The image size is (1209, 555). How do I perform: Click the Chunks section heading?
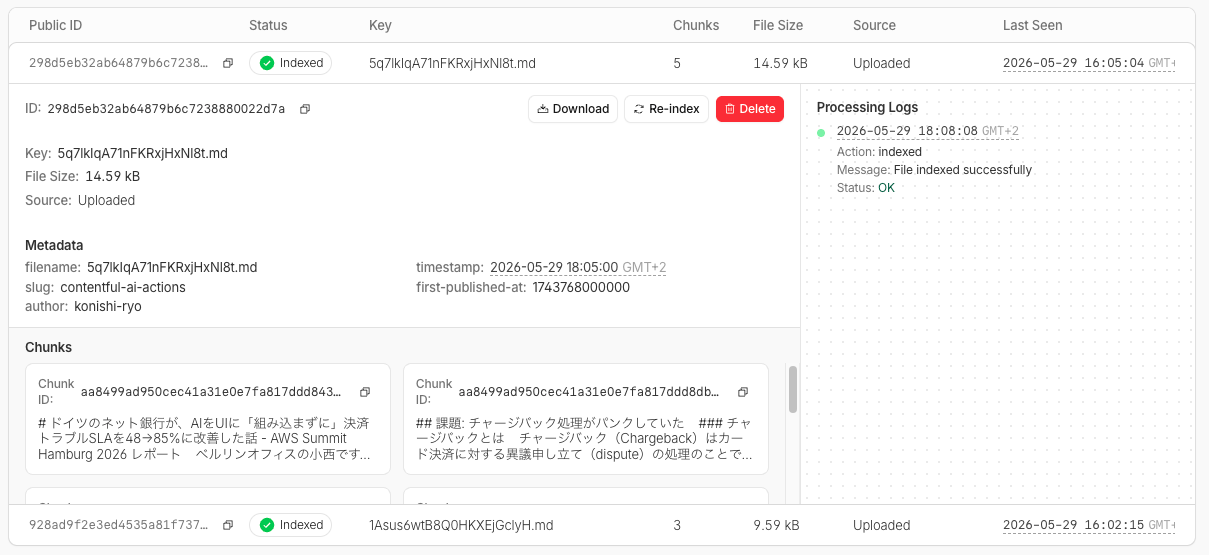pos(48,347)
